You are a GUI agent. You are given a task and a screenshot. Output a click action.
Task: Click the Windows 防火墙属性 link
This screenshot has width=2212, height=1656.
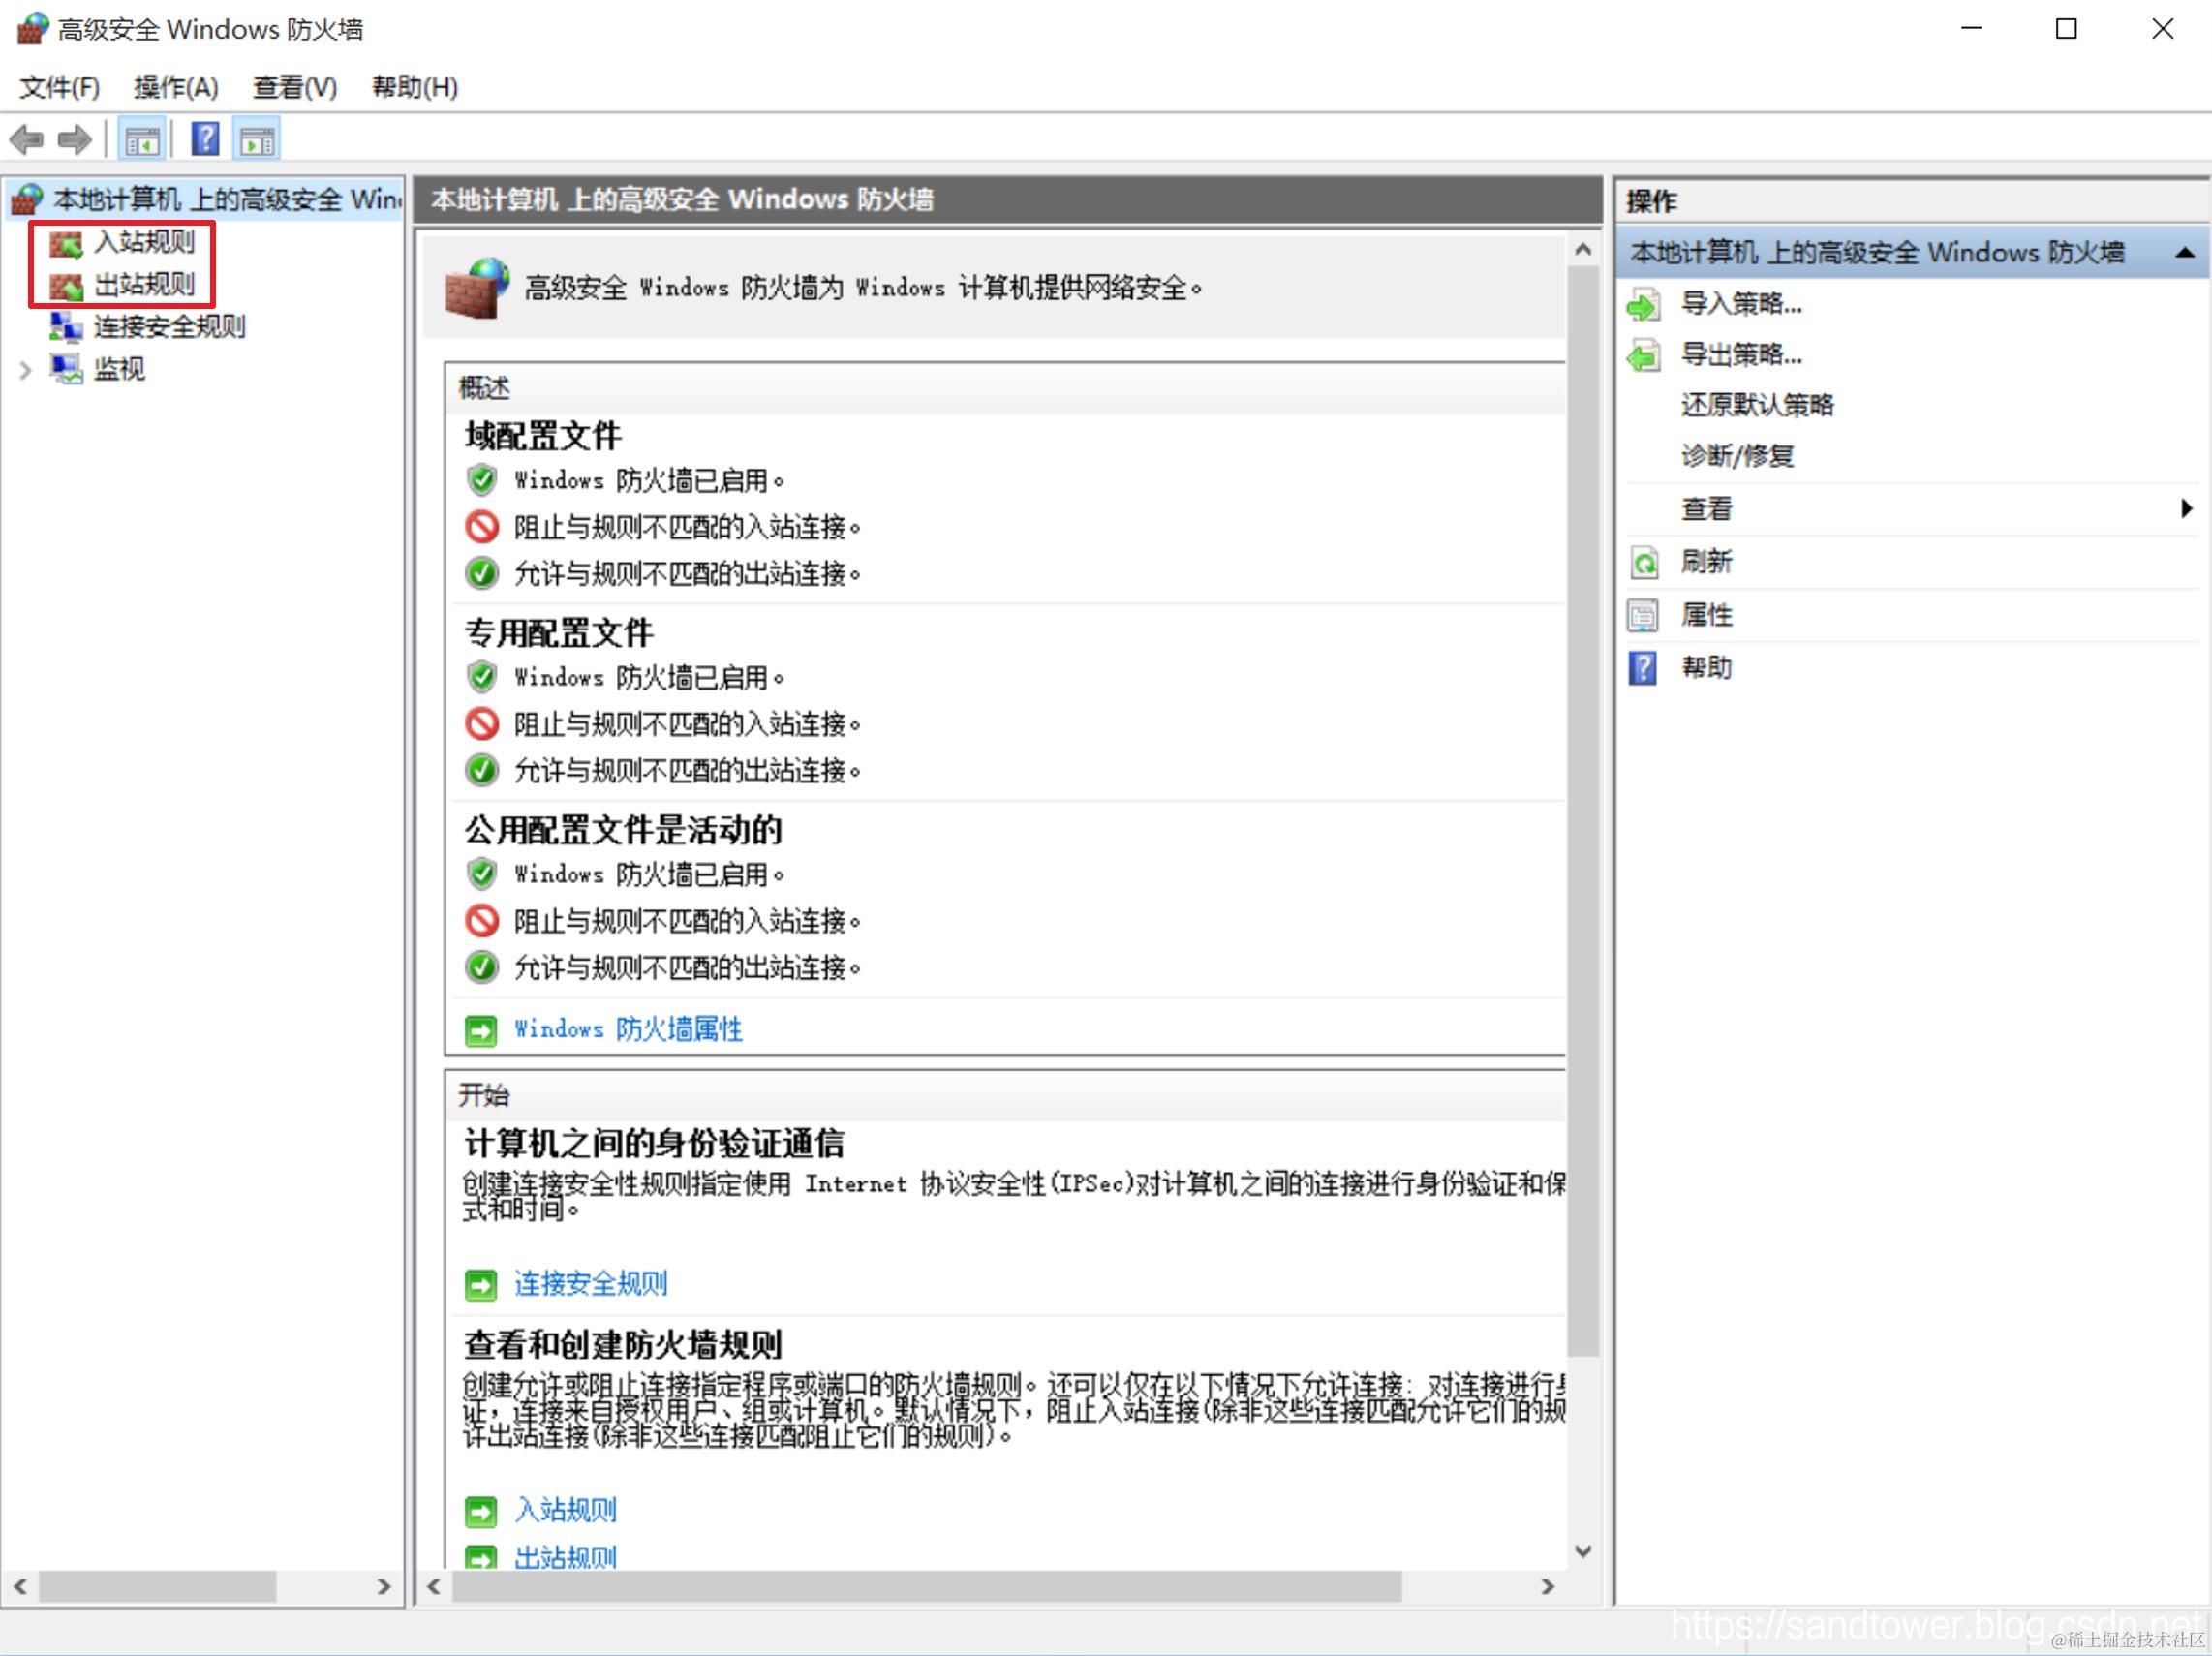pyautogui.click(x=628, y=1029)
